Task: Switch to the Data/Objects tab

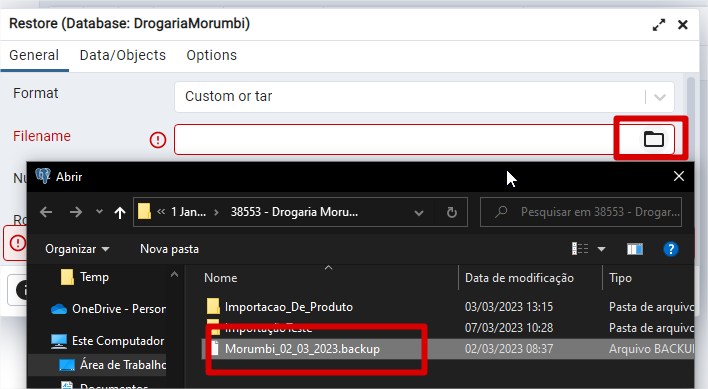Action: [123, 56]
